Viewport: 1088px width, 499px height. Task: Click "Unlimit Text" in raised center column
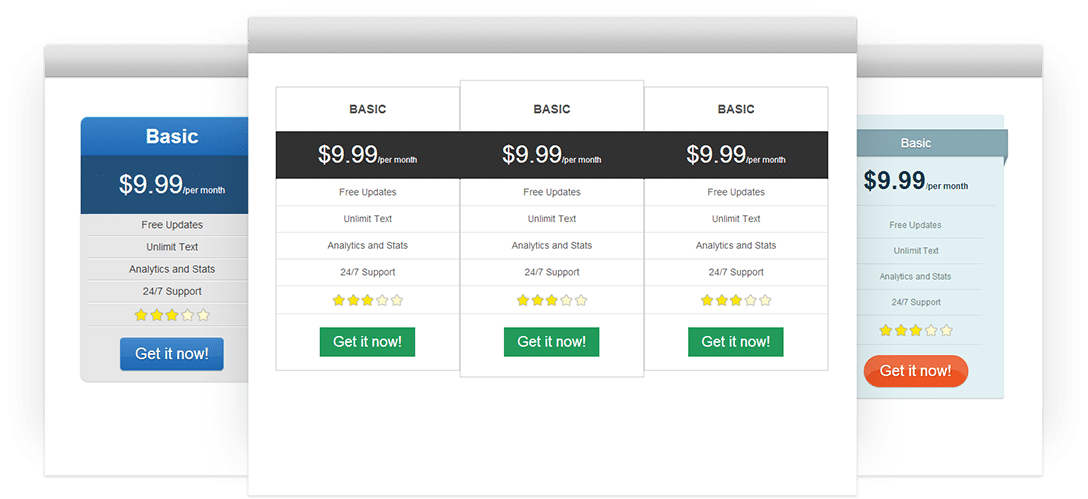[x=552, y=219]
